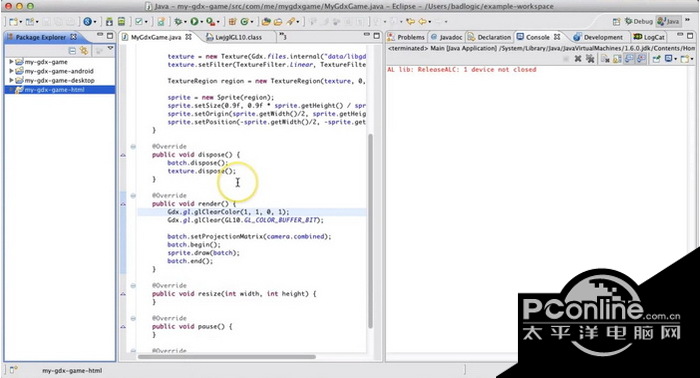Close the MyGdxGame.java editor tab
This screenshot has height=378, width=700.
point(188,37)
